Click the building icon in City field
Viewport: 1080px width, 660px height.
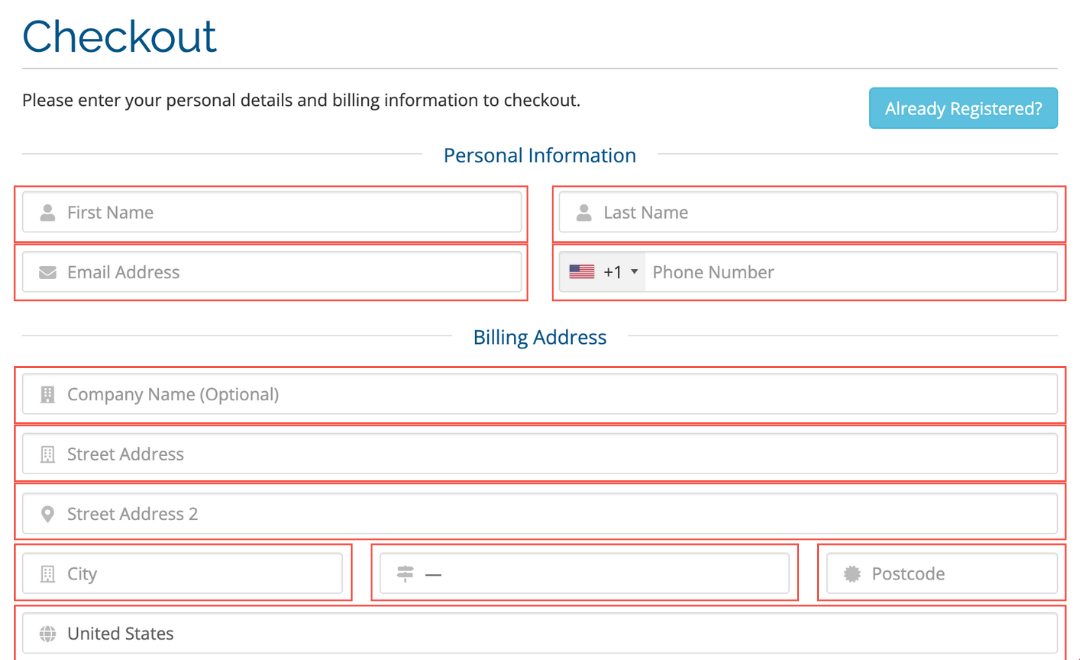48,575
